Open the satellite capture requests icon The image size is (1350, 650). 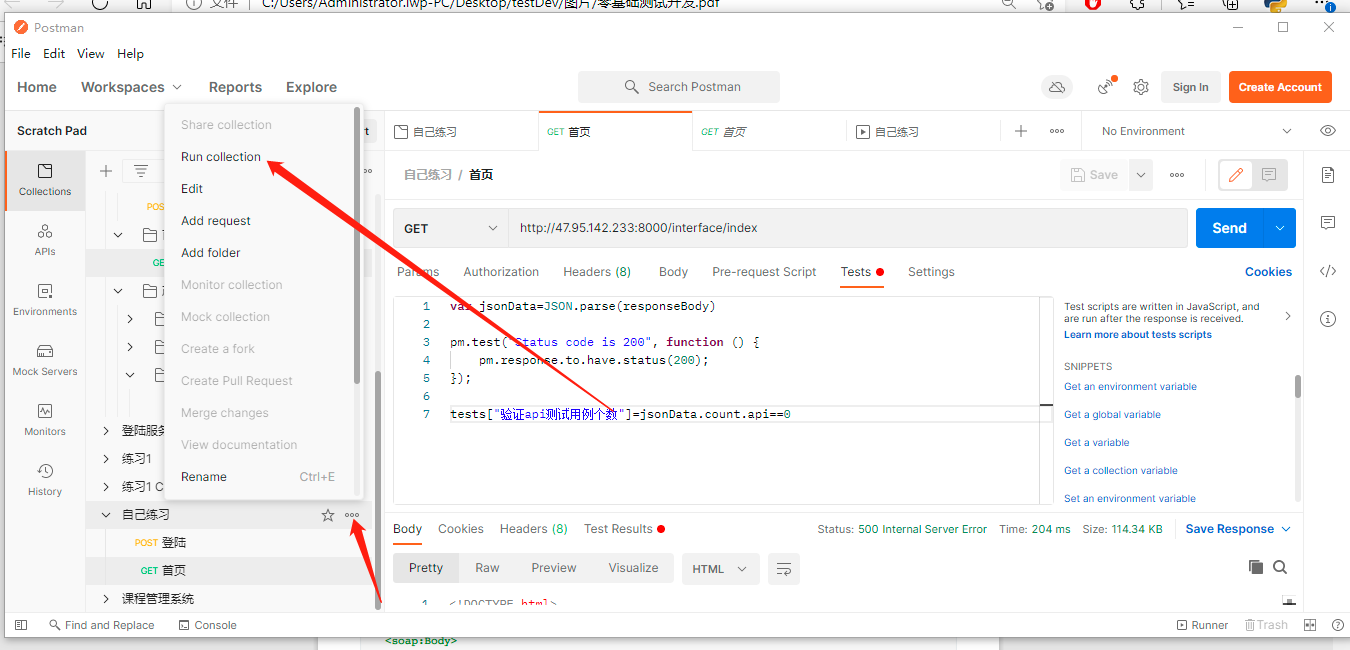pyautogui.click(x=1106, y=87)
